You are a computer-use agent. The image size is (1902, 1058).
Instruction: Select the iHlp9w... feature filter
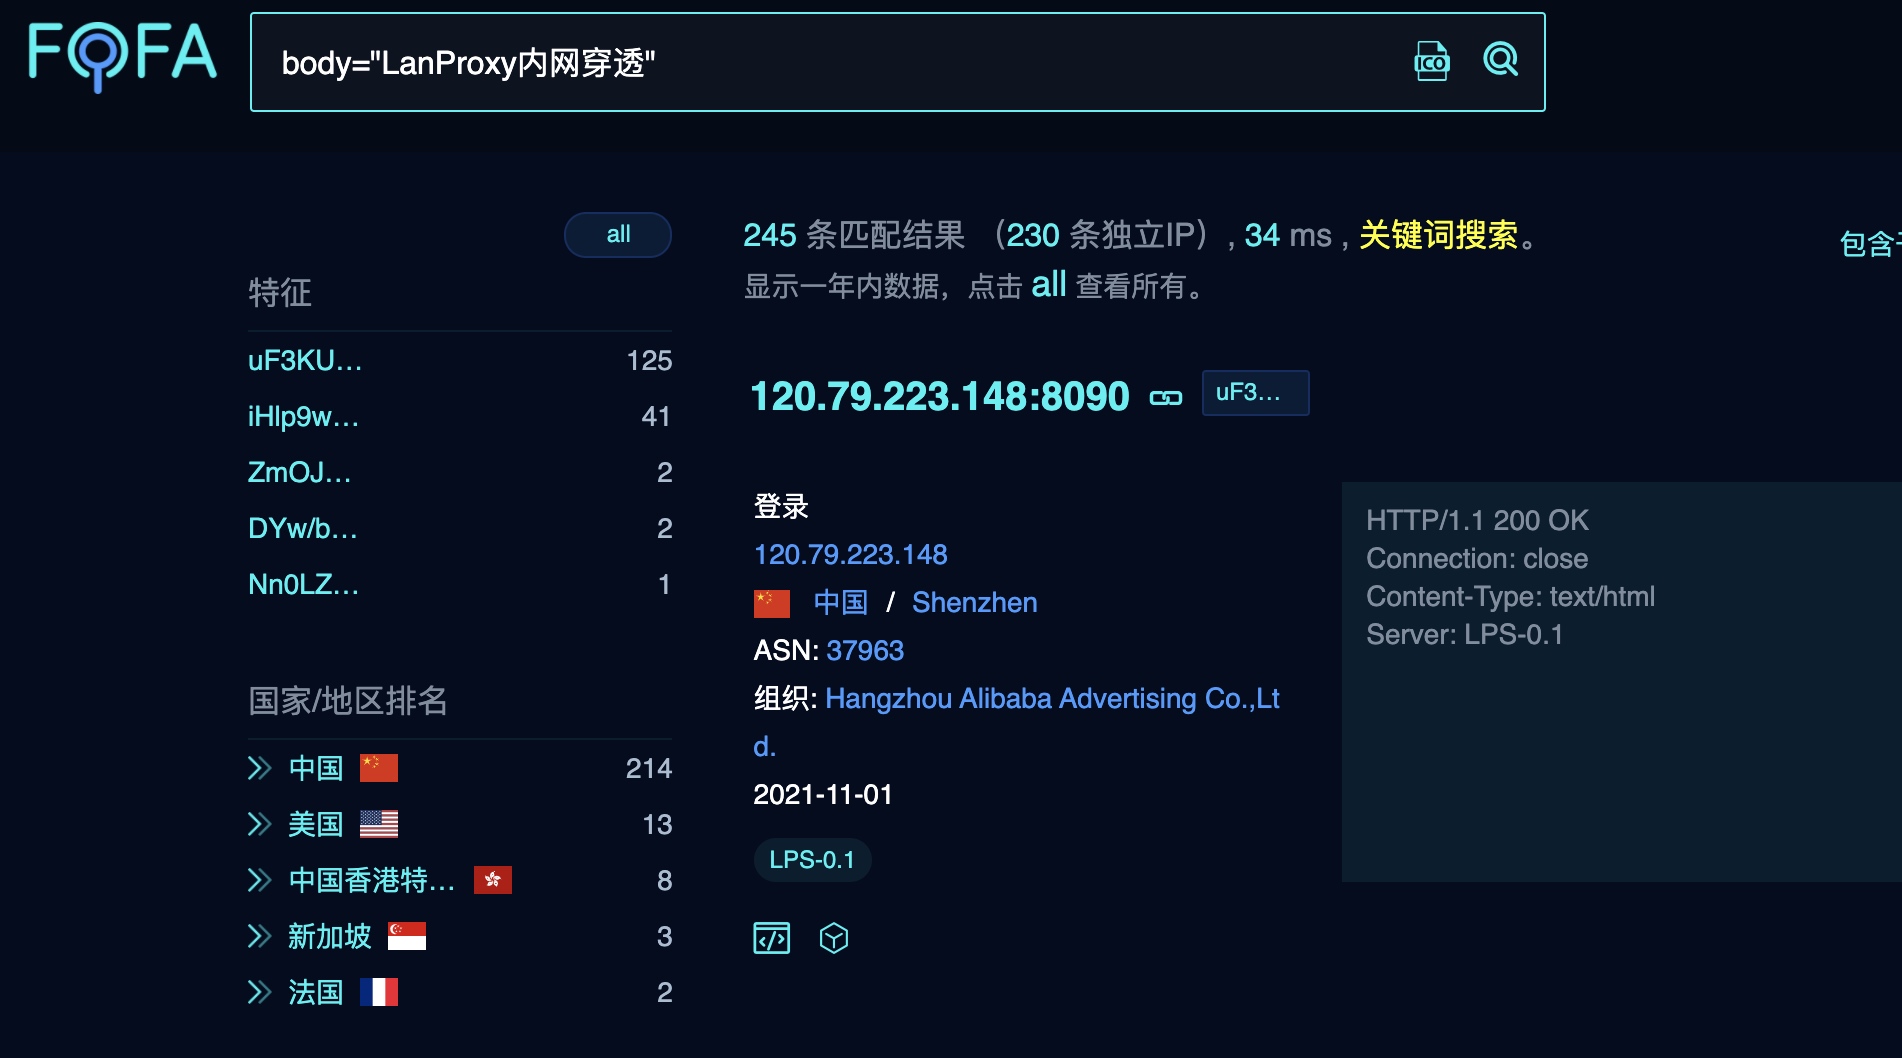click(303, 416)
